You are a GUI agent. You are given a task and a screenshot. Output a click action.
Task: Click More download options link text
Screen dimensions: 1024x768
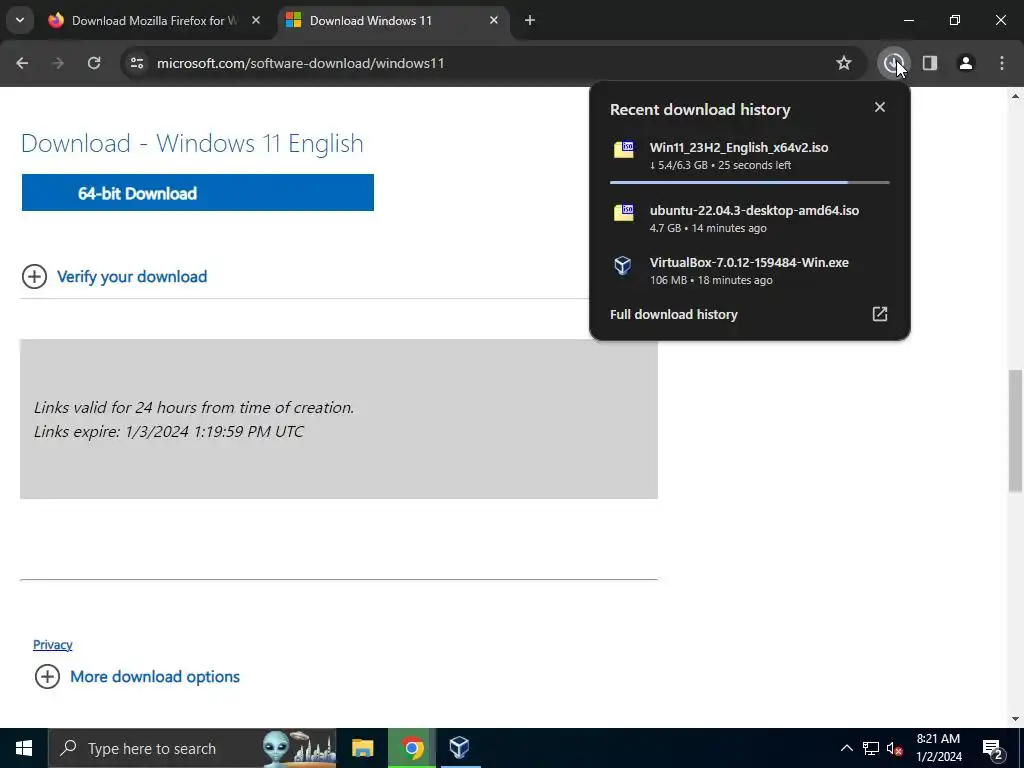click(155, 677)
